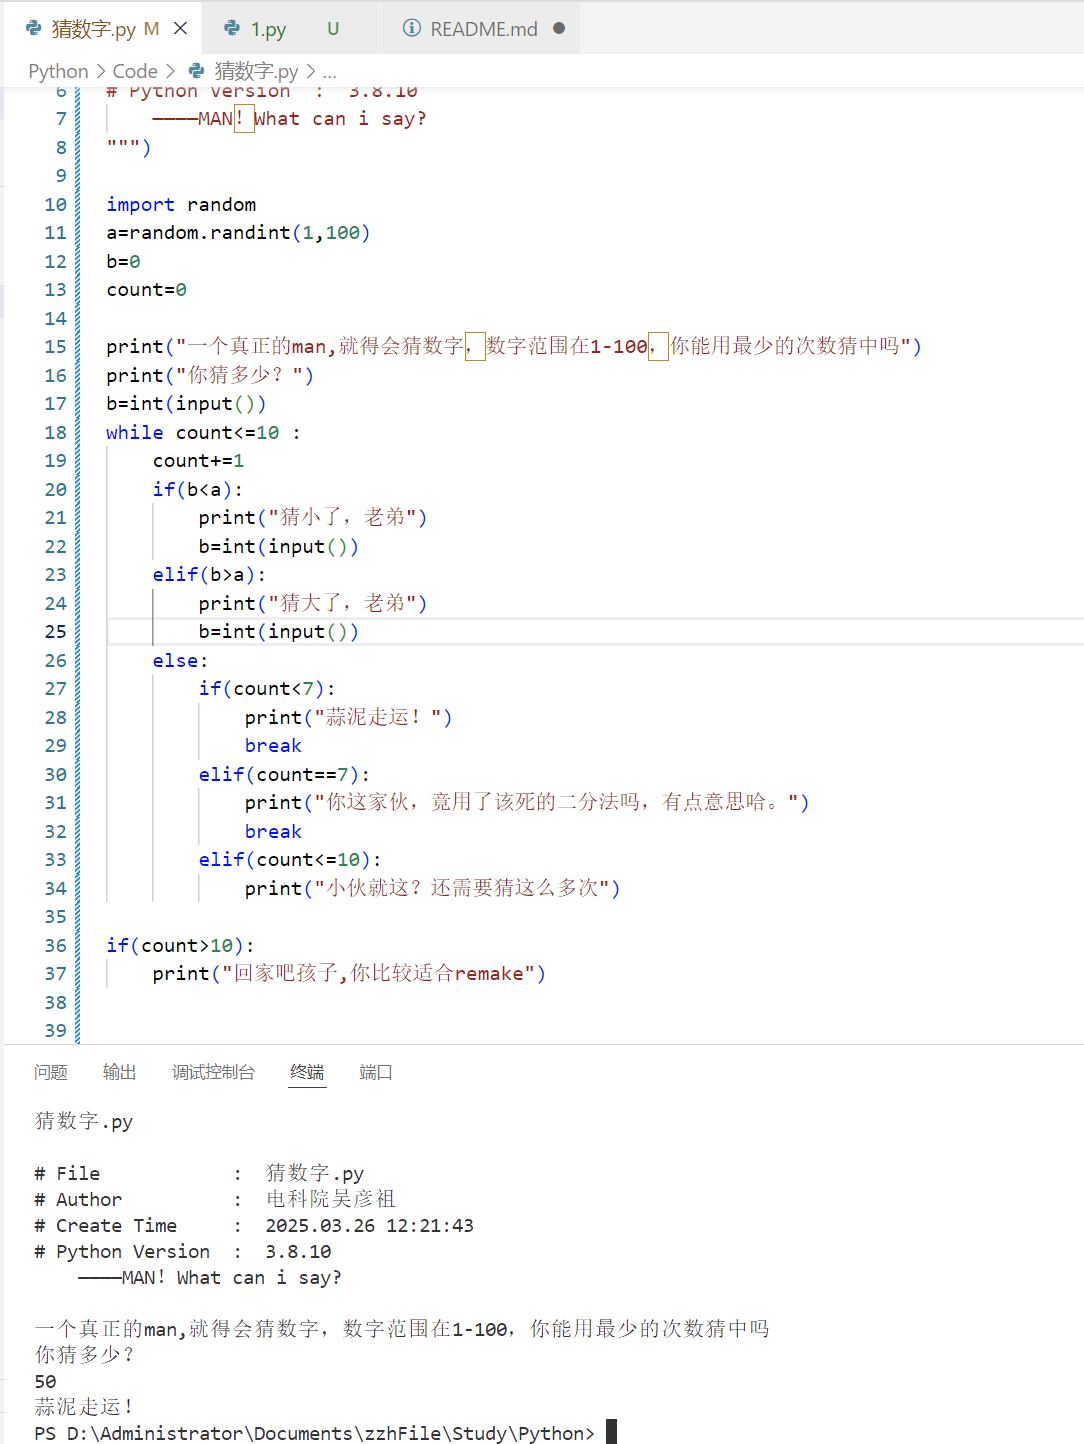This screenshot has height=1444, width=1084.
Task: Open the 问题 panel tab
Action: [50, 1072]
